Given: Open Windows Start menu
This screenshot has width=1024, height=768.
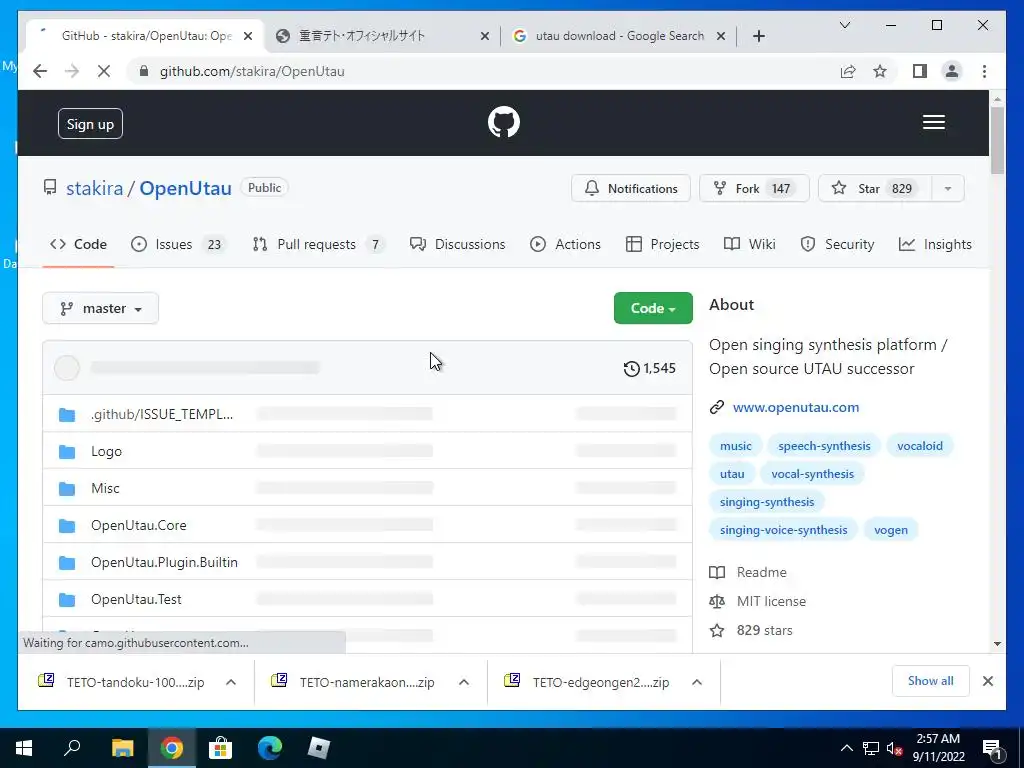Looking at the screenshot, I should (24, 748).
